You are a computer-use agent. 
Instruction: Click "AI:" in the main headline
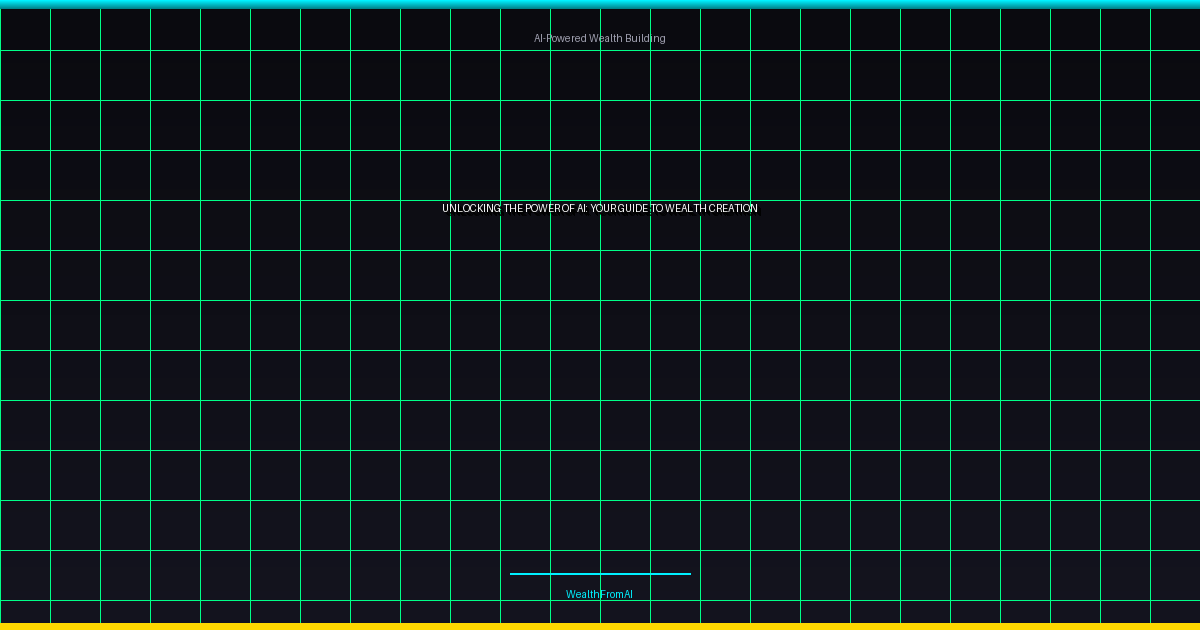[582, 209]
